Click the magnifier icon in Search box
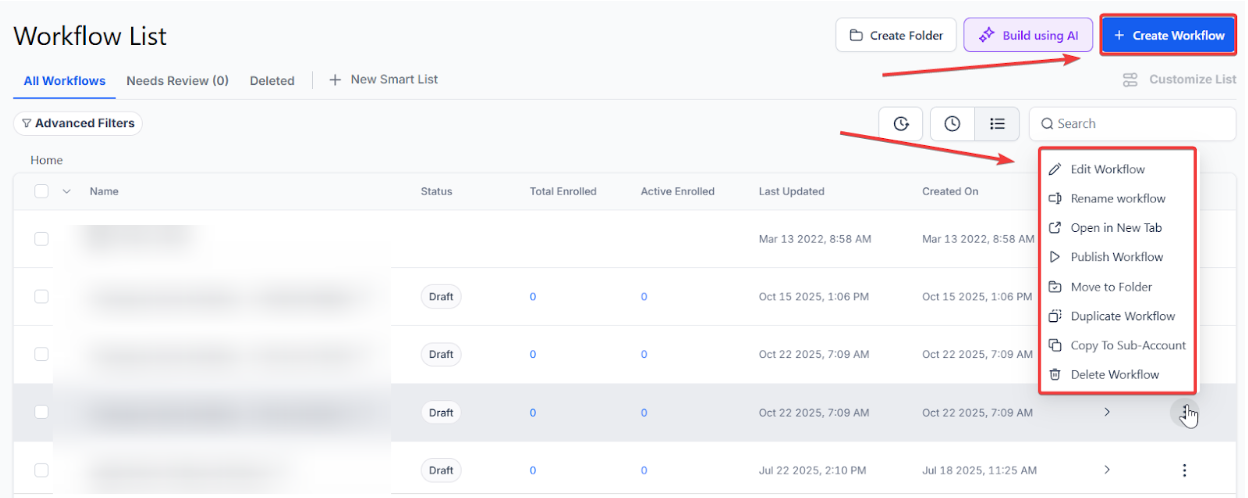This screenshot has width=1248, height=498. [1047, 124]
